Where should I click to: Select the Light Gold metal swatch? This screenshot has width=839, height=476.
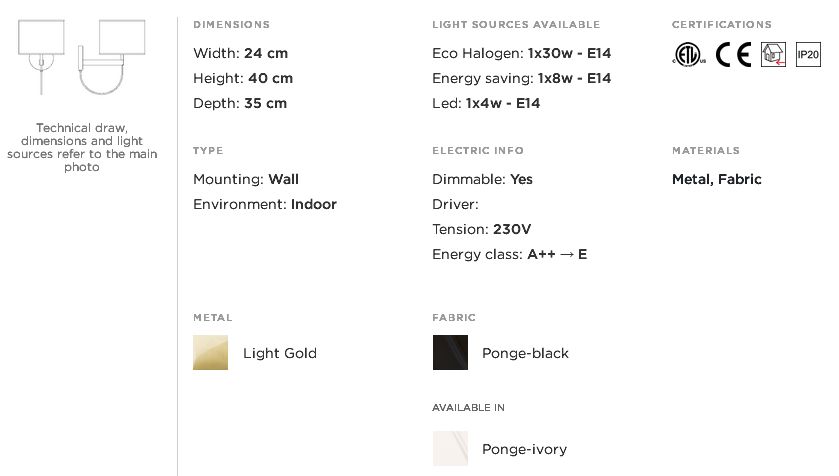click(210, 352)
